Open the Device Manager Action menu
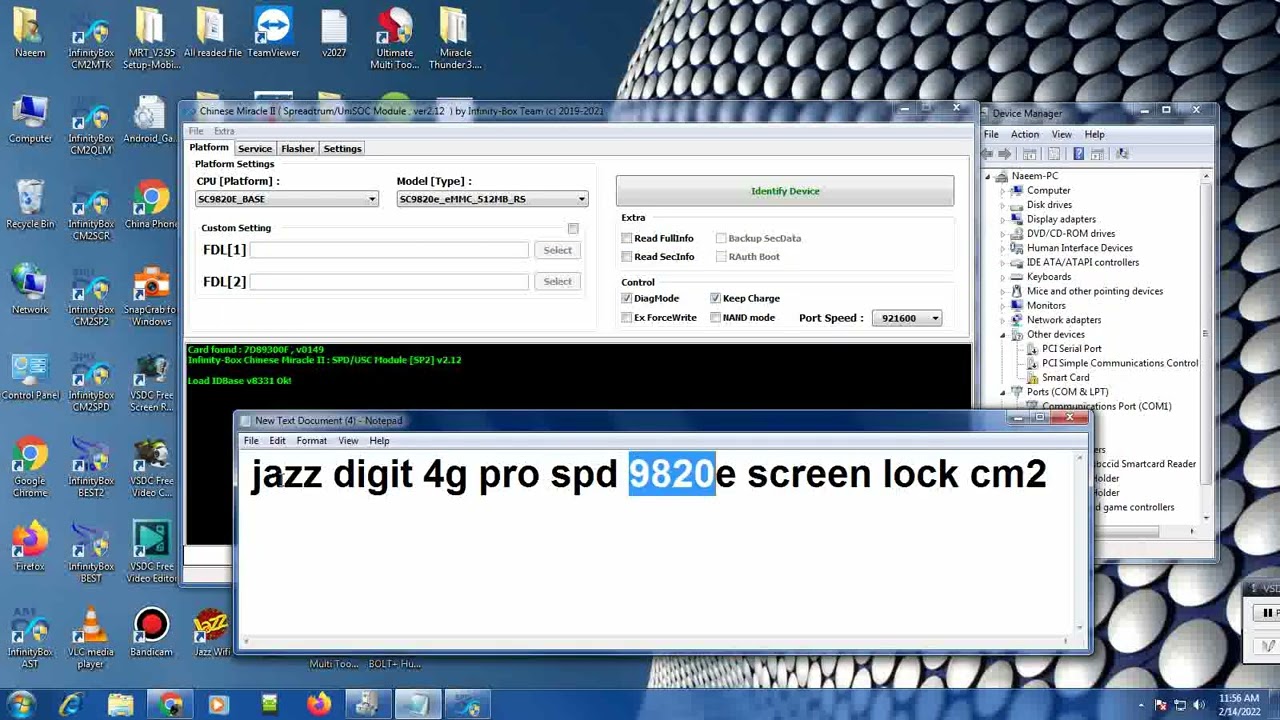The height and width of the screenshot is (720, 1280). click(x=1025, y=135)
